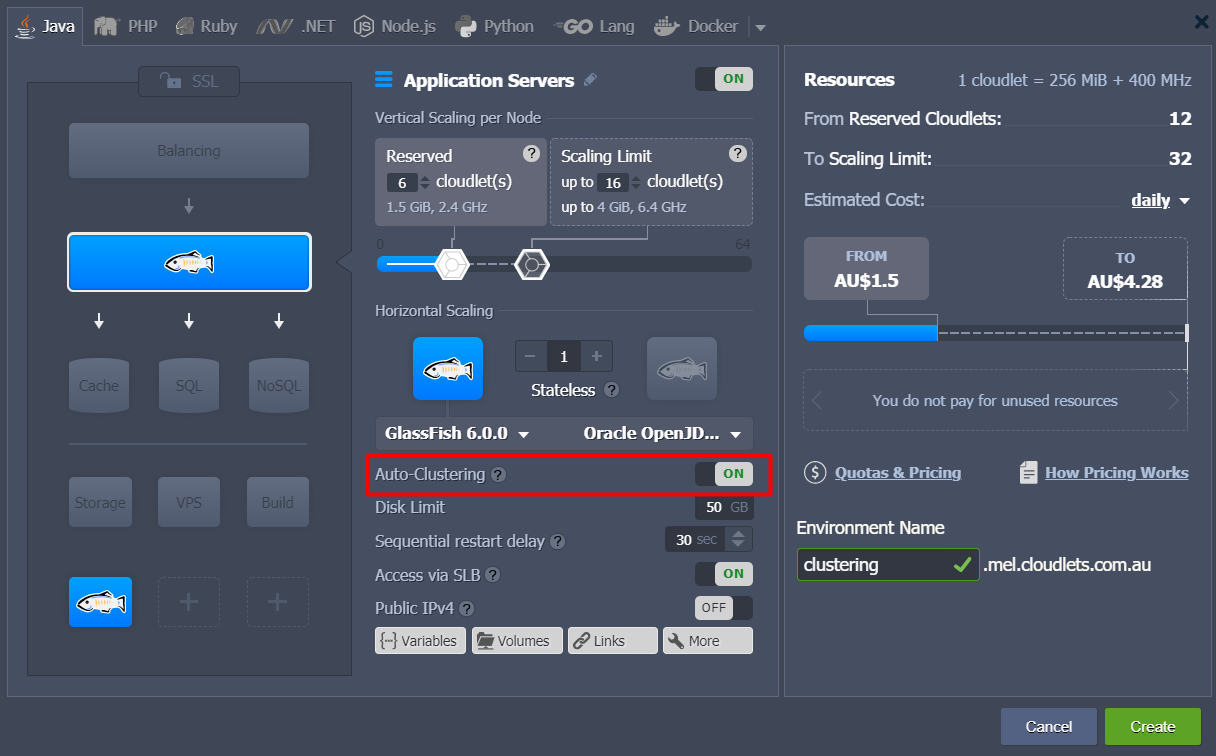Click the Scaling Limit cloudlets field
The image size is (1216, 756).
tap(613, 183)
